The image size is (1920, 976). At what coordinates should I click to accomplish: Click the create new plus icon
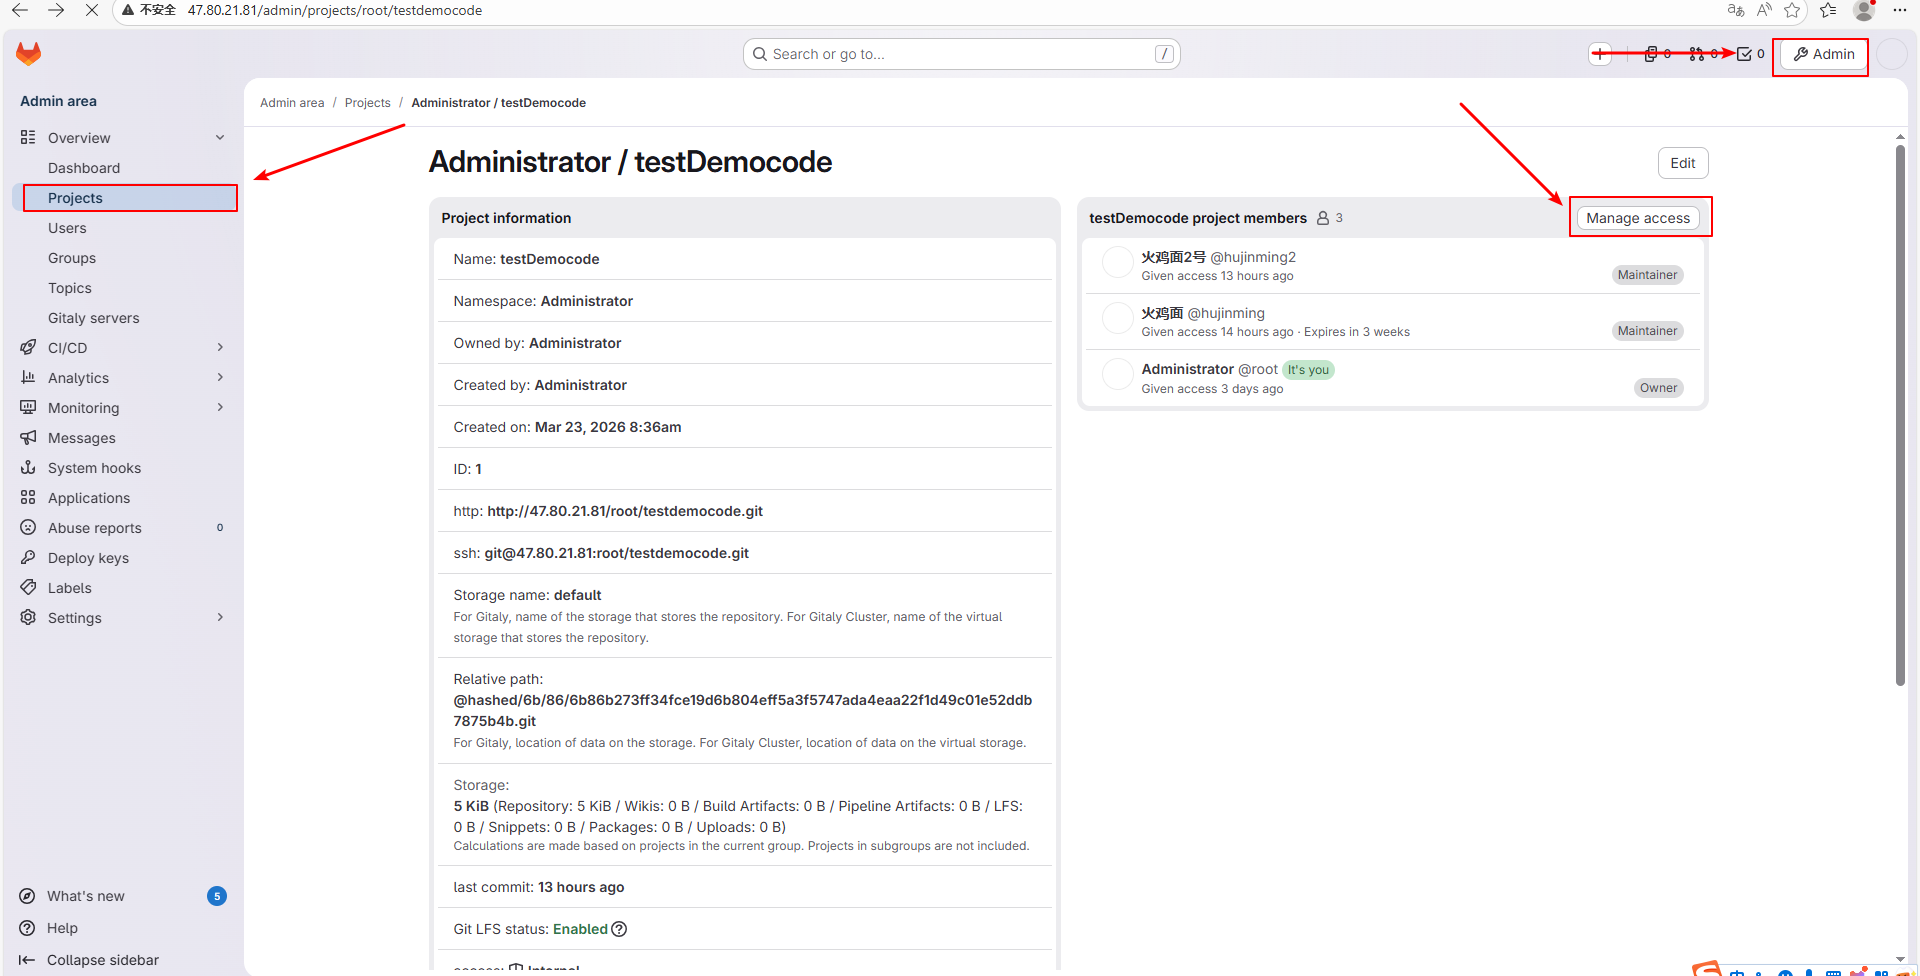(x=1601, y=54)
